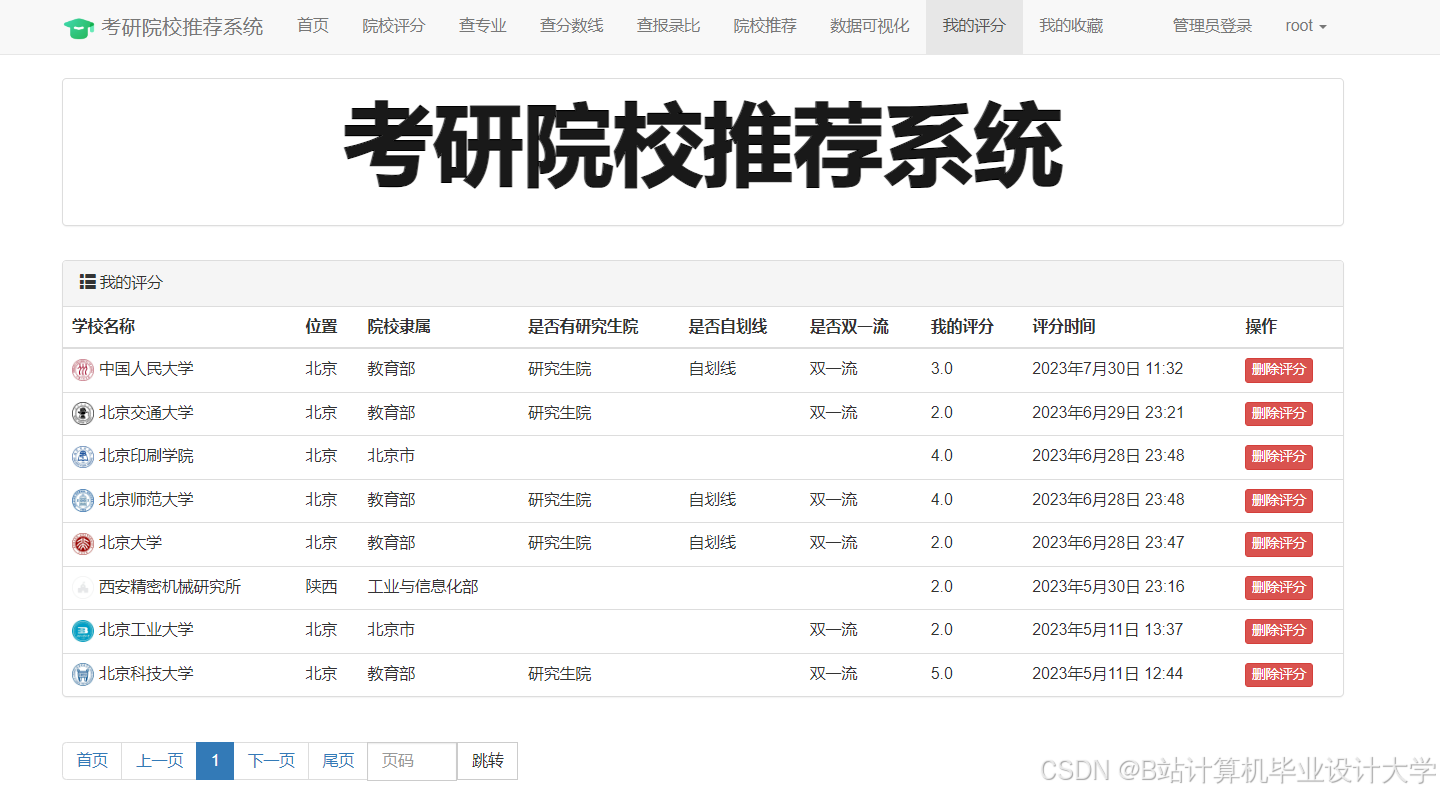The image size is (1440, 796).
Task: Delete the rating for 北京大学
Action: tap(1278, 544)
